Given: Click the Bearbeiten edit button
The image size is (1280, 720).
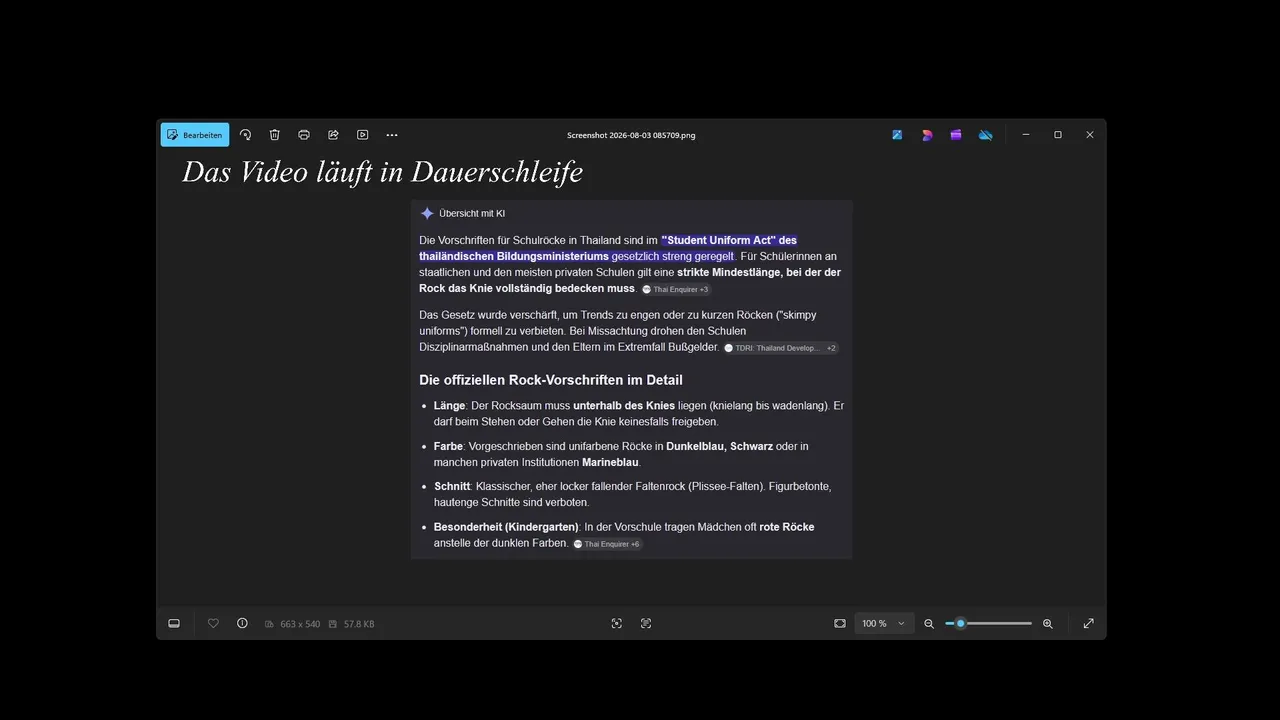Looking at the screenshot, I should 195,135.
